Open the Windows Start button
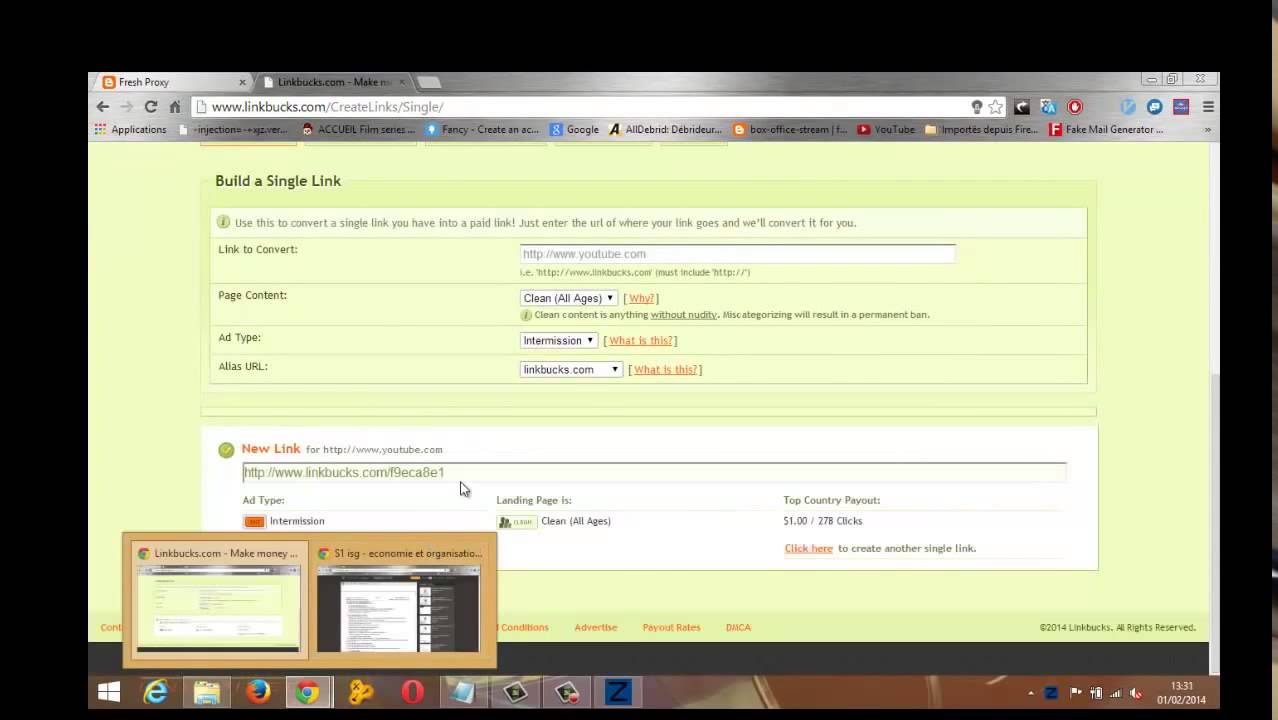Viewport: 1278px width, 720px height. 109,692
